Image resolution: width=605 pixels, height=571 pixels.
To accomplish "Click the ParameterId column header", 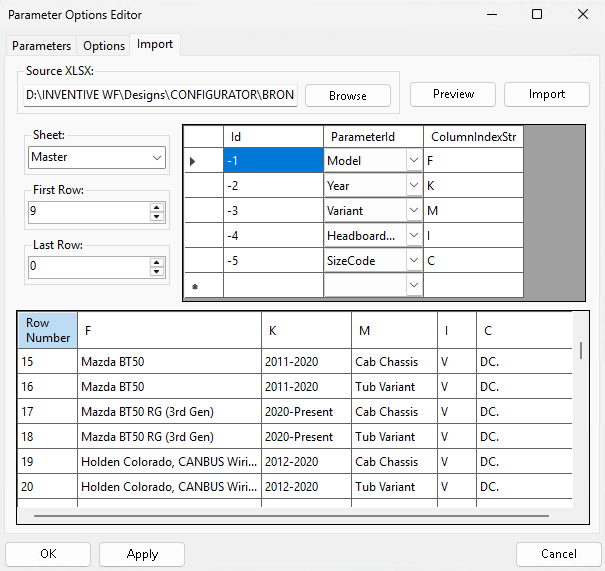I will [x=373, y=137].
